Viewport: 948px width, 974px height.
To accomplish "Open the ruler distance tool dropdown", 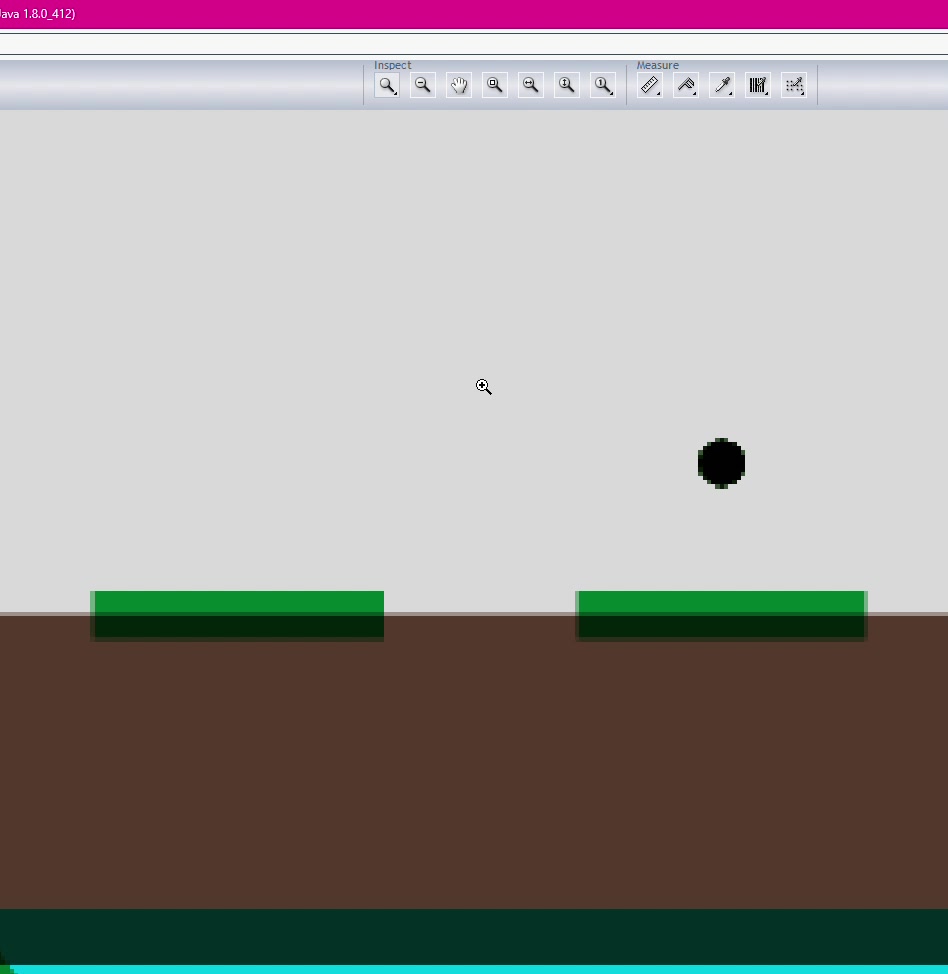I will pos(650,86).
